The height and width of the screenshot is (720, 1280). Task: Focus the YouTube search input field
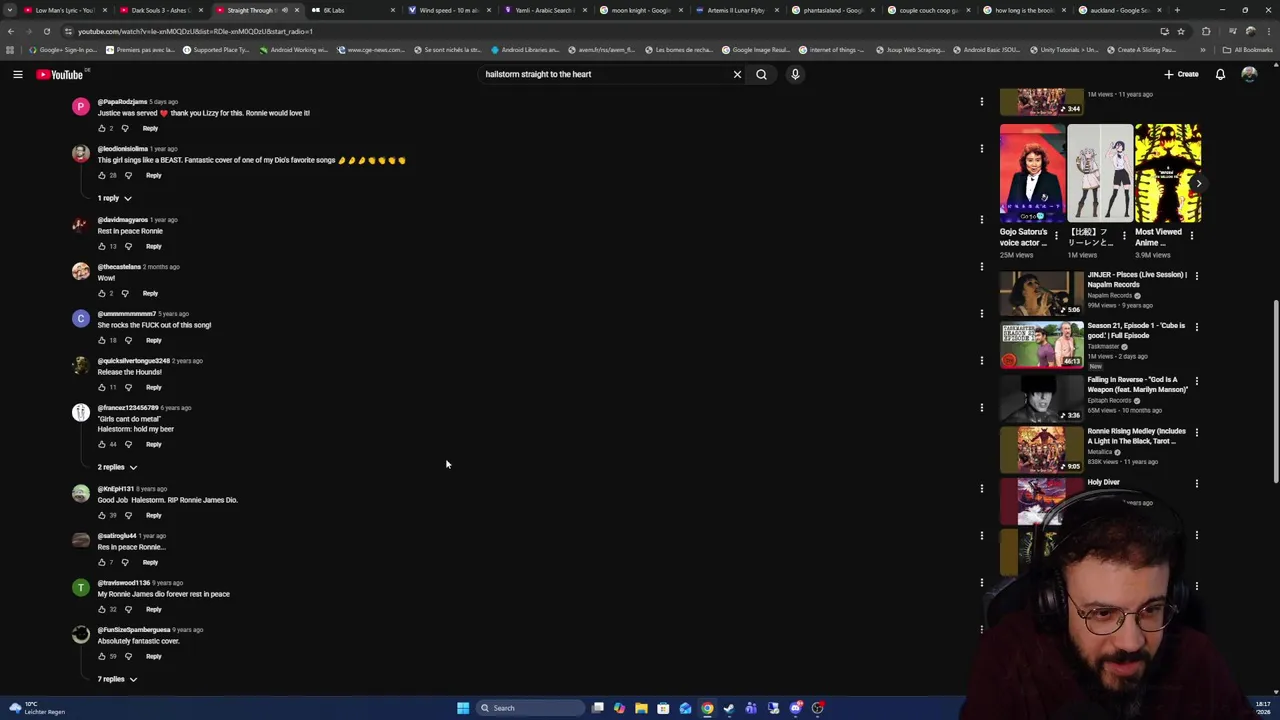coord(605,74)
